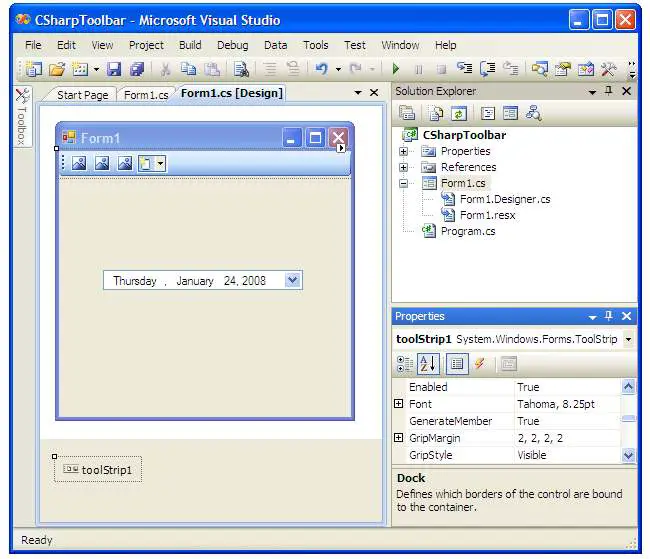Show events with the lightning bolt icon
Viewport: 650px width, 559px height.
coord(480,364)
